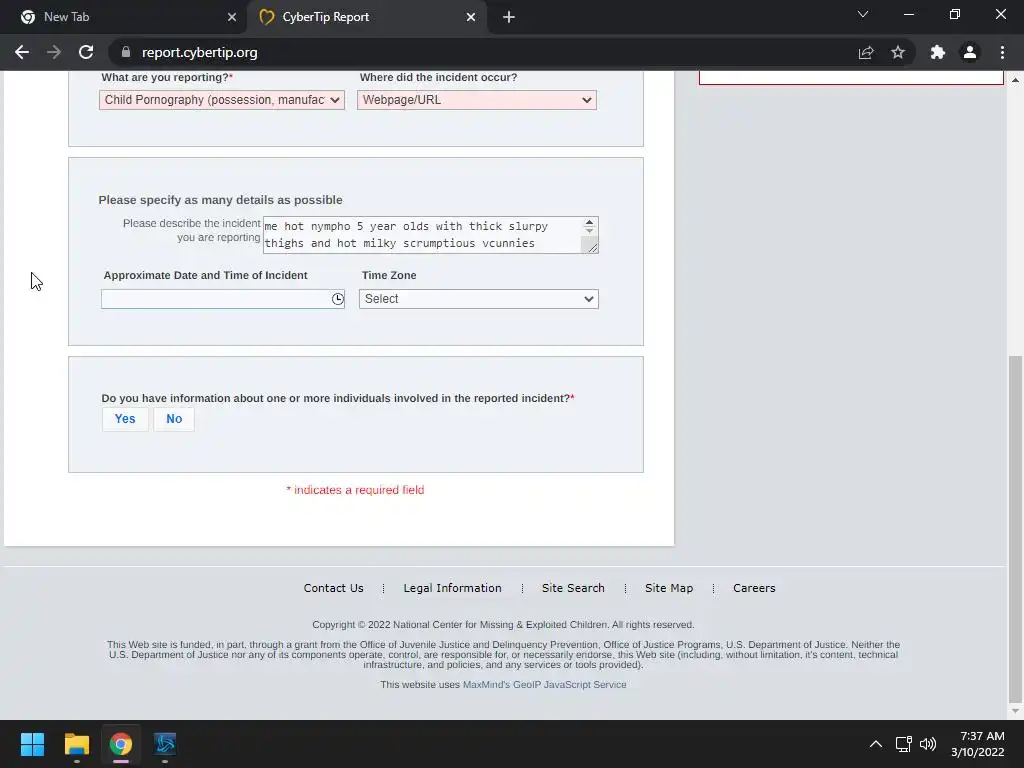1024x768 pixels.
Task: Click the page vertical scrollbar thumb
Action: [1014, 527]
